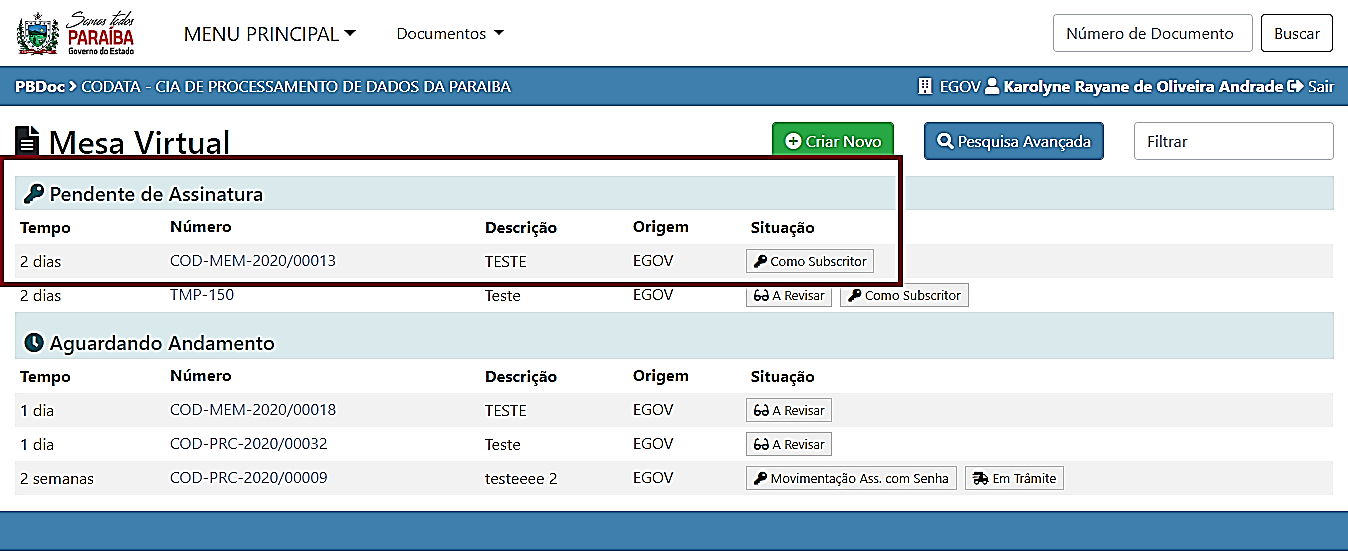Click into the Filtrar input box

pyautogui.click(x=1233, y=141)
